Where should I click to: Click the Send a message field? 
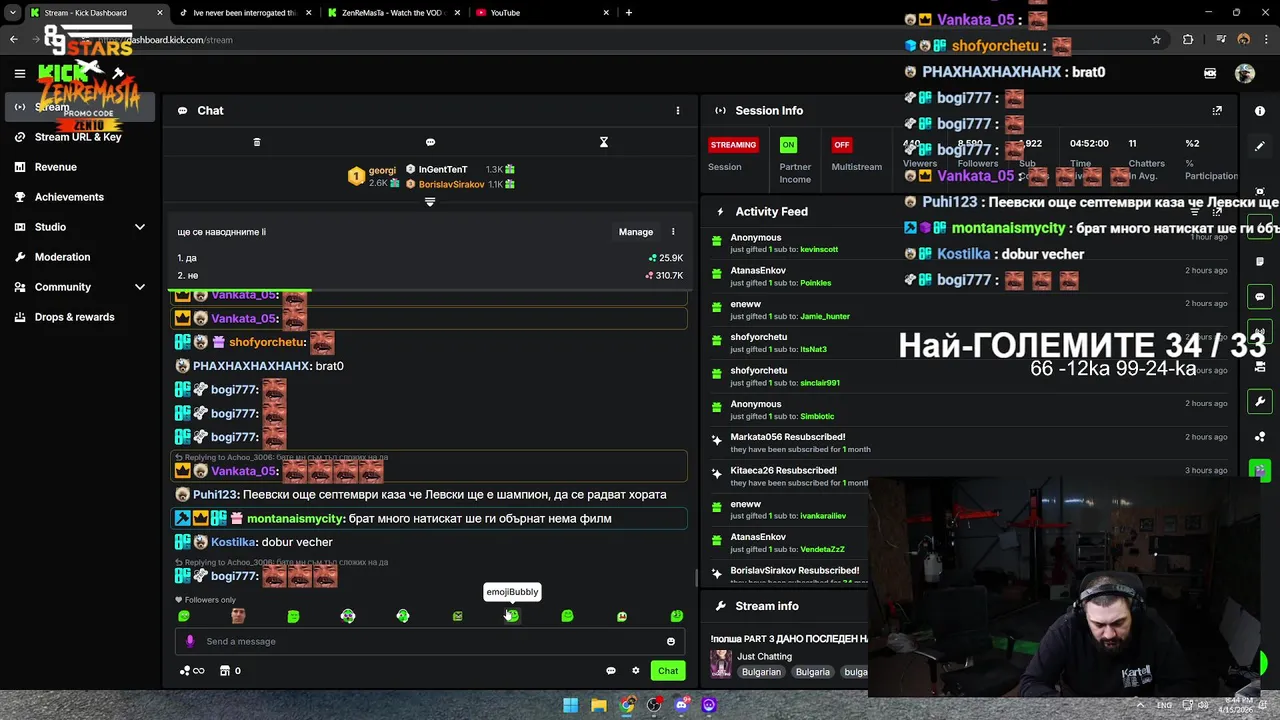click(x=430, y=641)
